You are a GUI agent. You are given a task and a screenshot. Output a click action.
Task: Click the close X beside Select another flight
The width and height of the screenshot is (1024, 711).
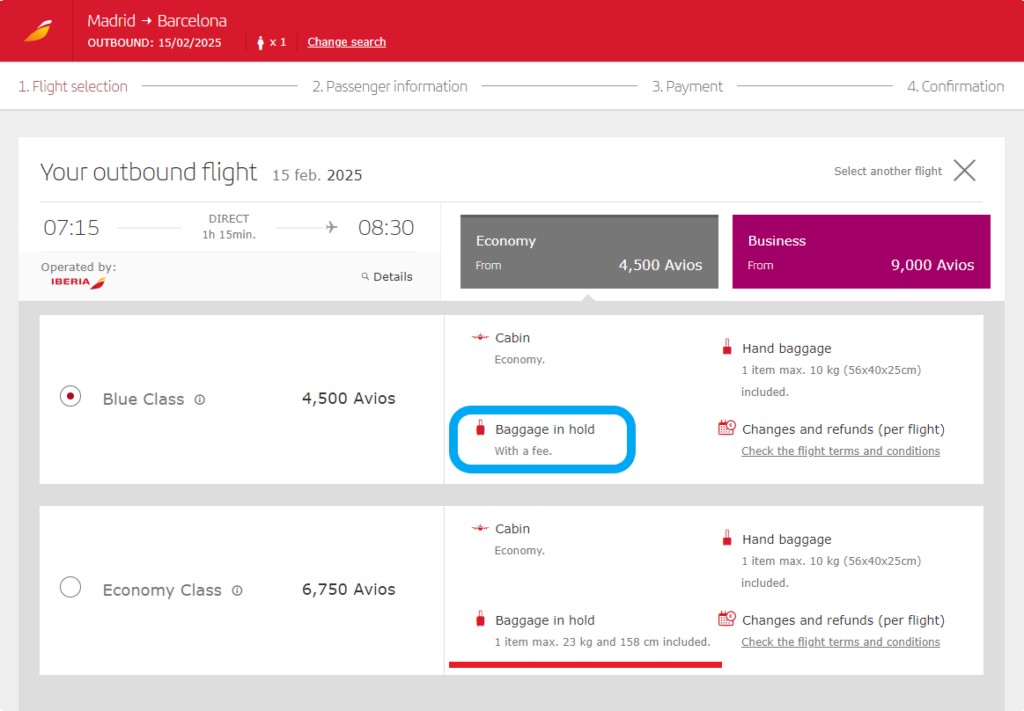[x=964, y=171]
